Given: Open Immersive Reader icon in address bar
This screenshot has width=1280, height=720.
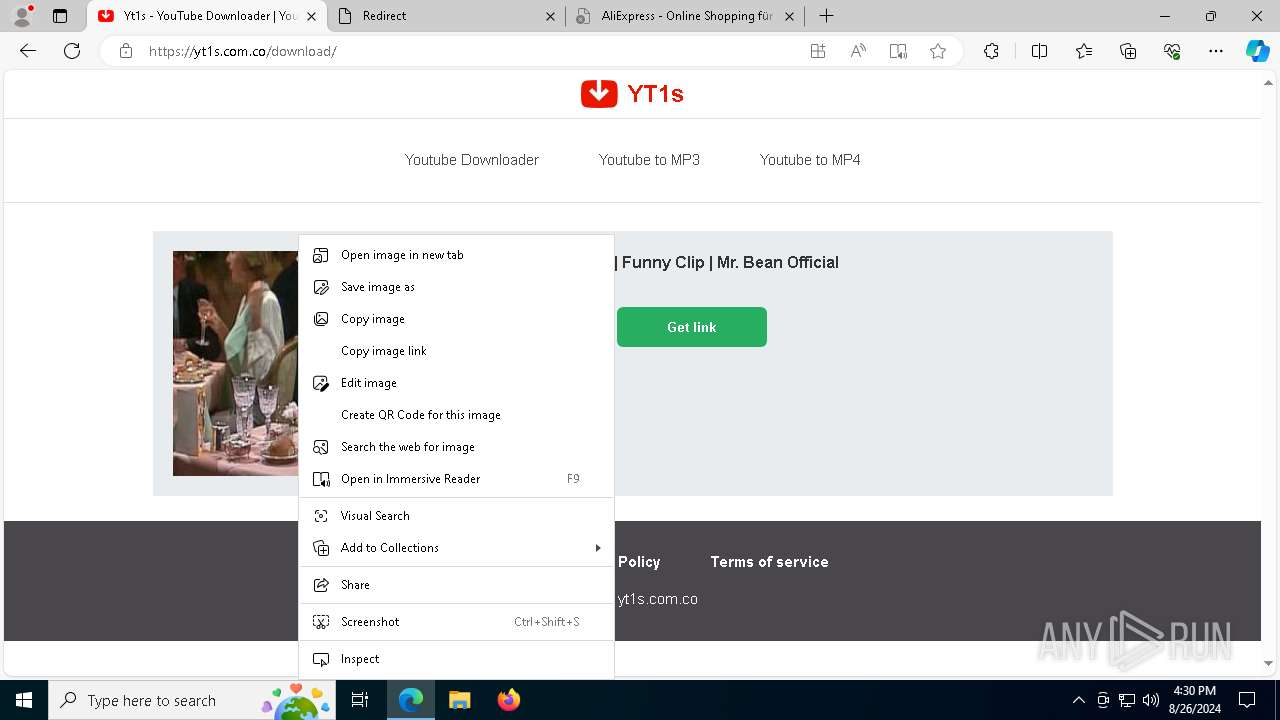Looking at the screenshot, I should click(898, 51).
